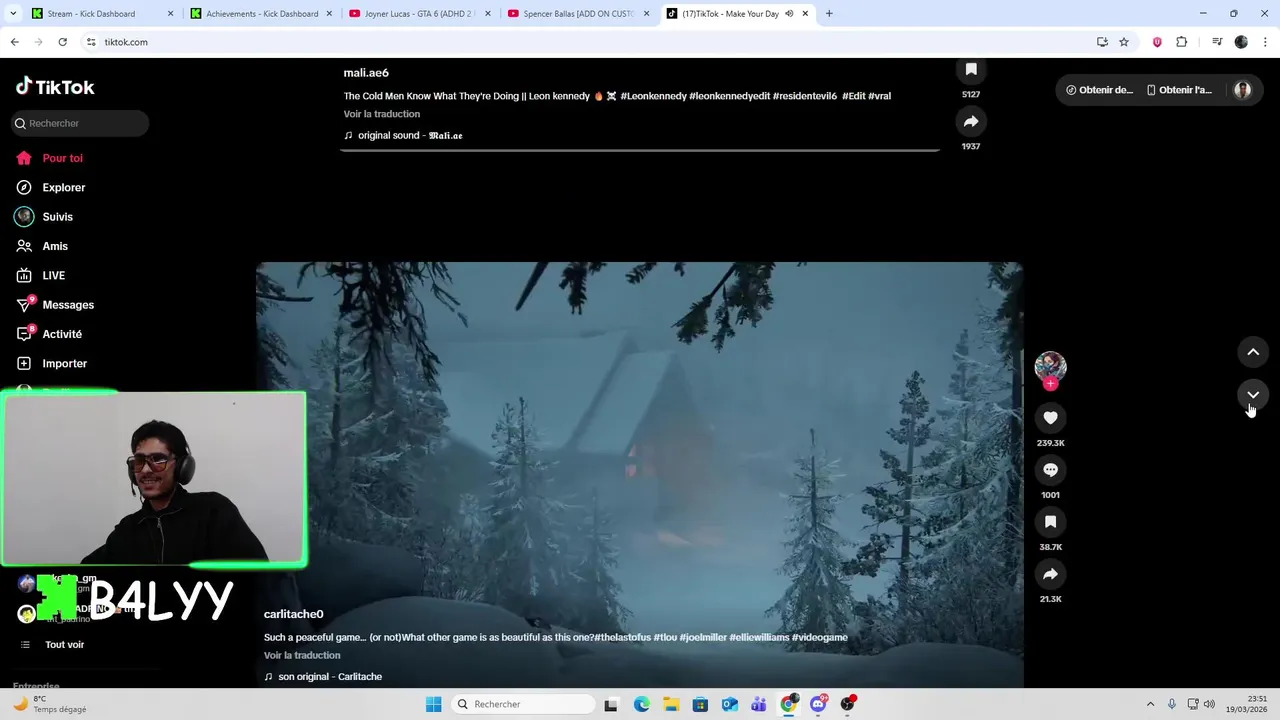Open the pink shield extension
This screenshot has height=720, width=1280.
coord(1157,42)
